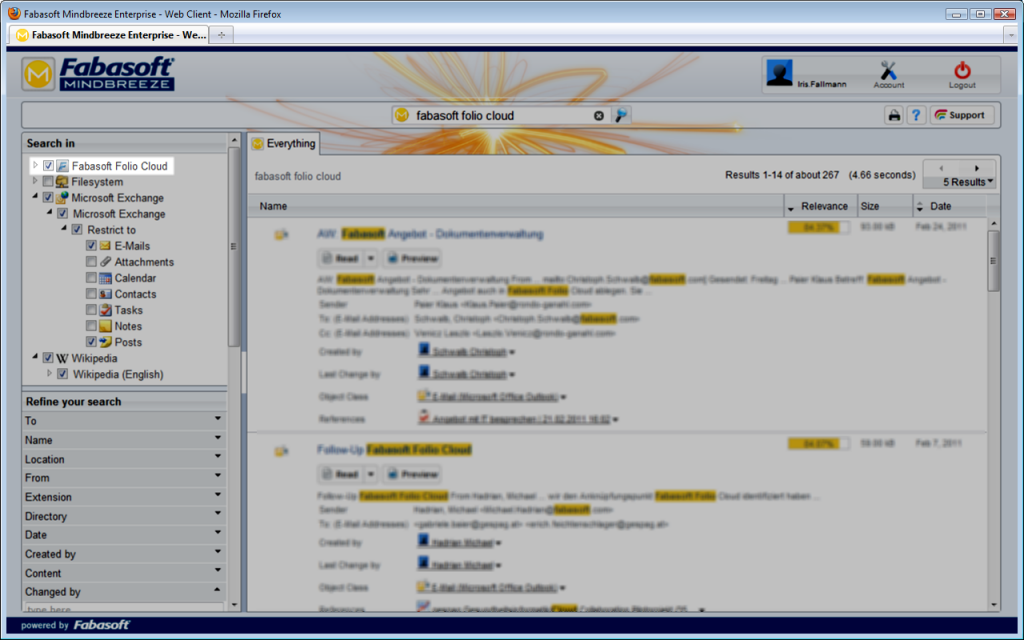Uncheck the Fabasoft Folio Cloud checkbox
Image resolution: width=1024 pixels, height=640 pixels.
(x=48, y=166)
